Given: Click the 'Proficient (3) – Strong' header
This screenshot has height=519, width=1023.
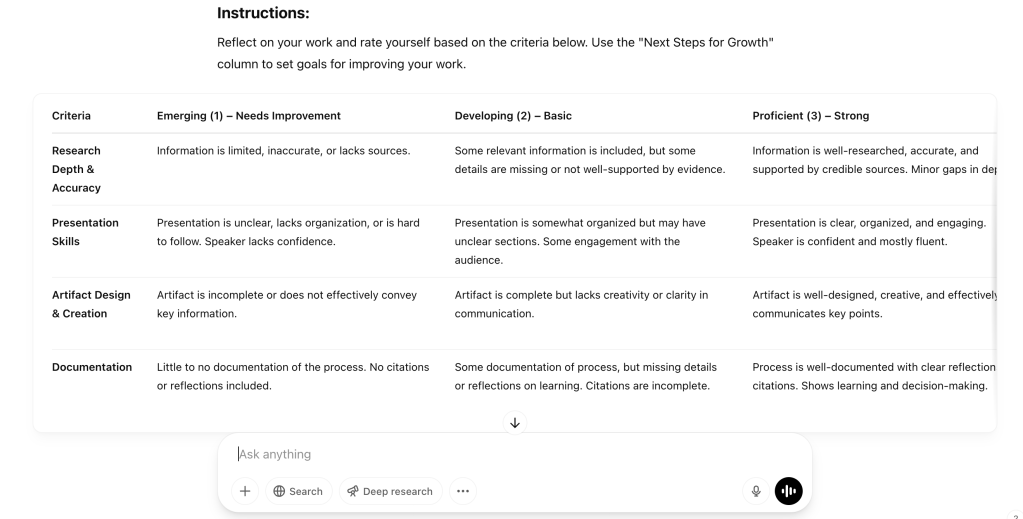Looking at the screenshot, I should pos(810,116).
